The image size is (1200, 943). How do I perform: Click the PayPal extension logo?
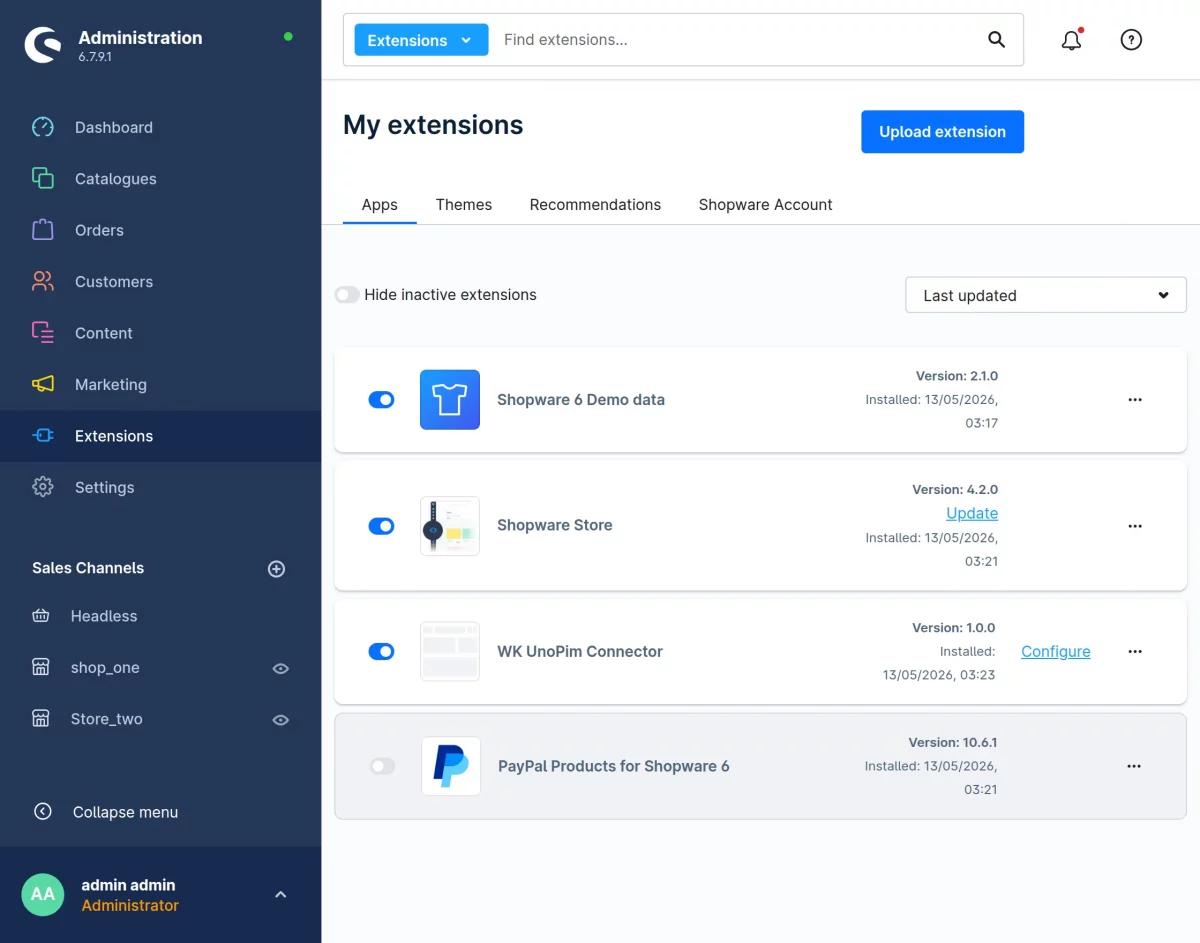[451, 766]
